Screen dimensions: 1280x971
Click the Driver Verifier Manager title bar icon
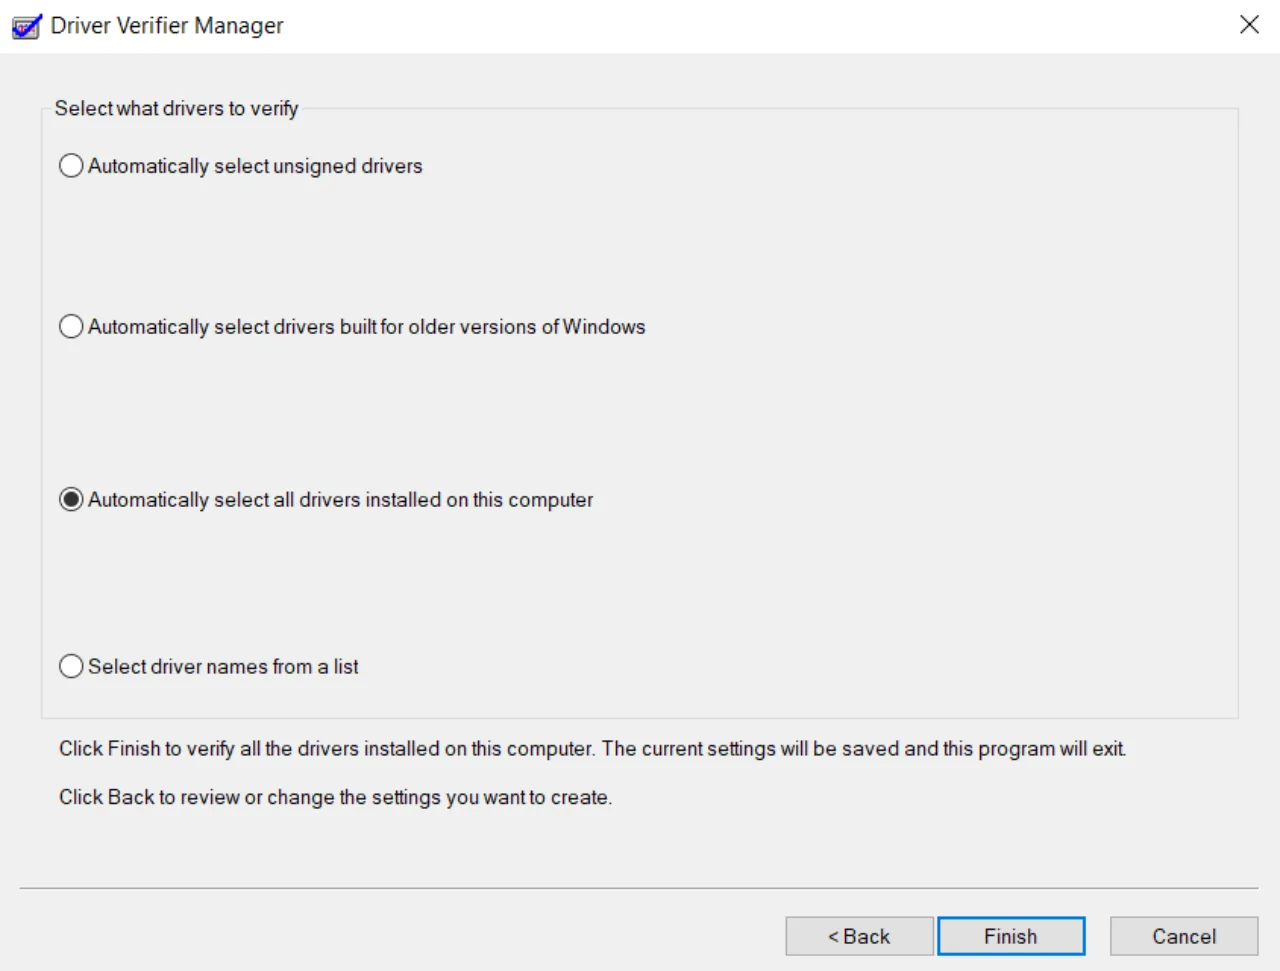22,25
